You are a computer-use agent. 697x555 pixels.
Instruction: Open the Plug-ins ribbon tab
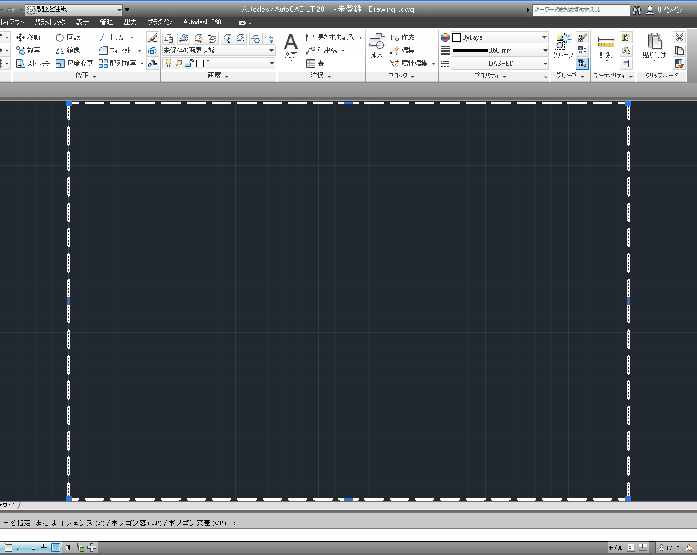click(x=160, y=22)
